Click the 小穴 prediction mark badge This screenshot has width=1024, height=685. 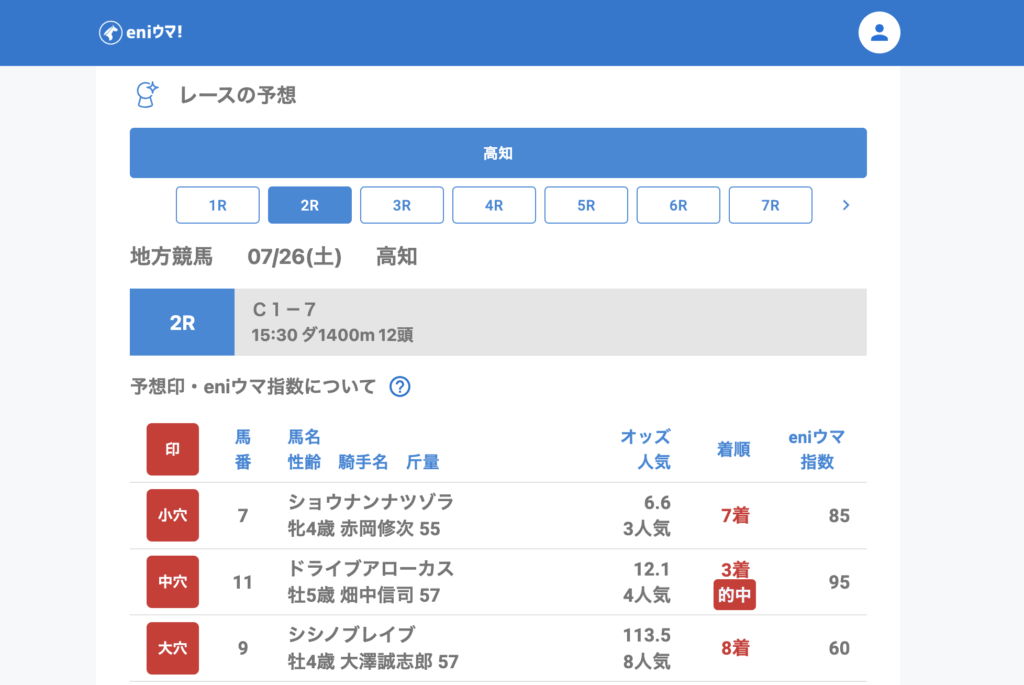point(172,516)
